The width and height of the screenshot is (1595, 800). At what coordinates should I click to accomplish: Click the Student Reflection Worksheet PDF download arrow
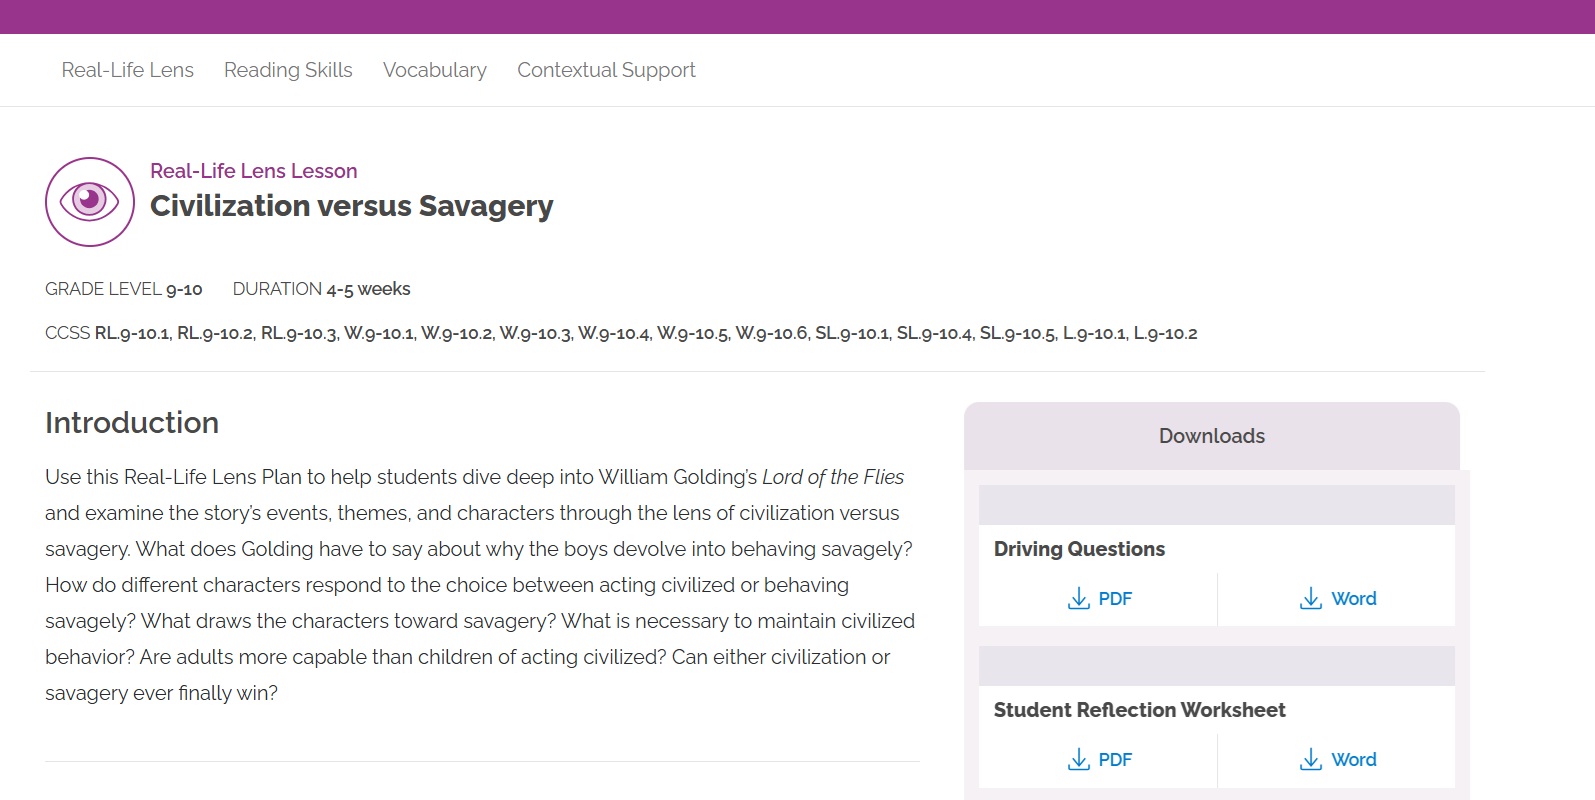point(1079,760)
